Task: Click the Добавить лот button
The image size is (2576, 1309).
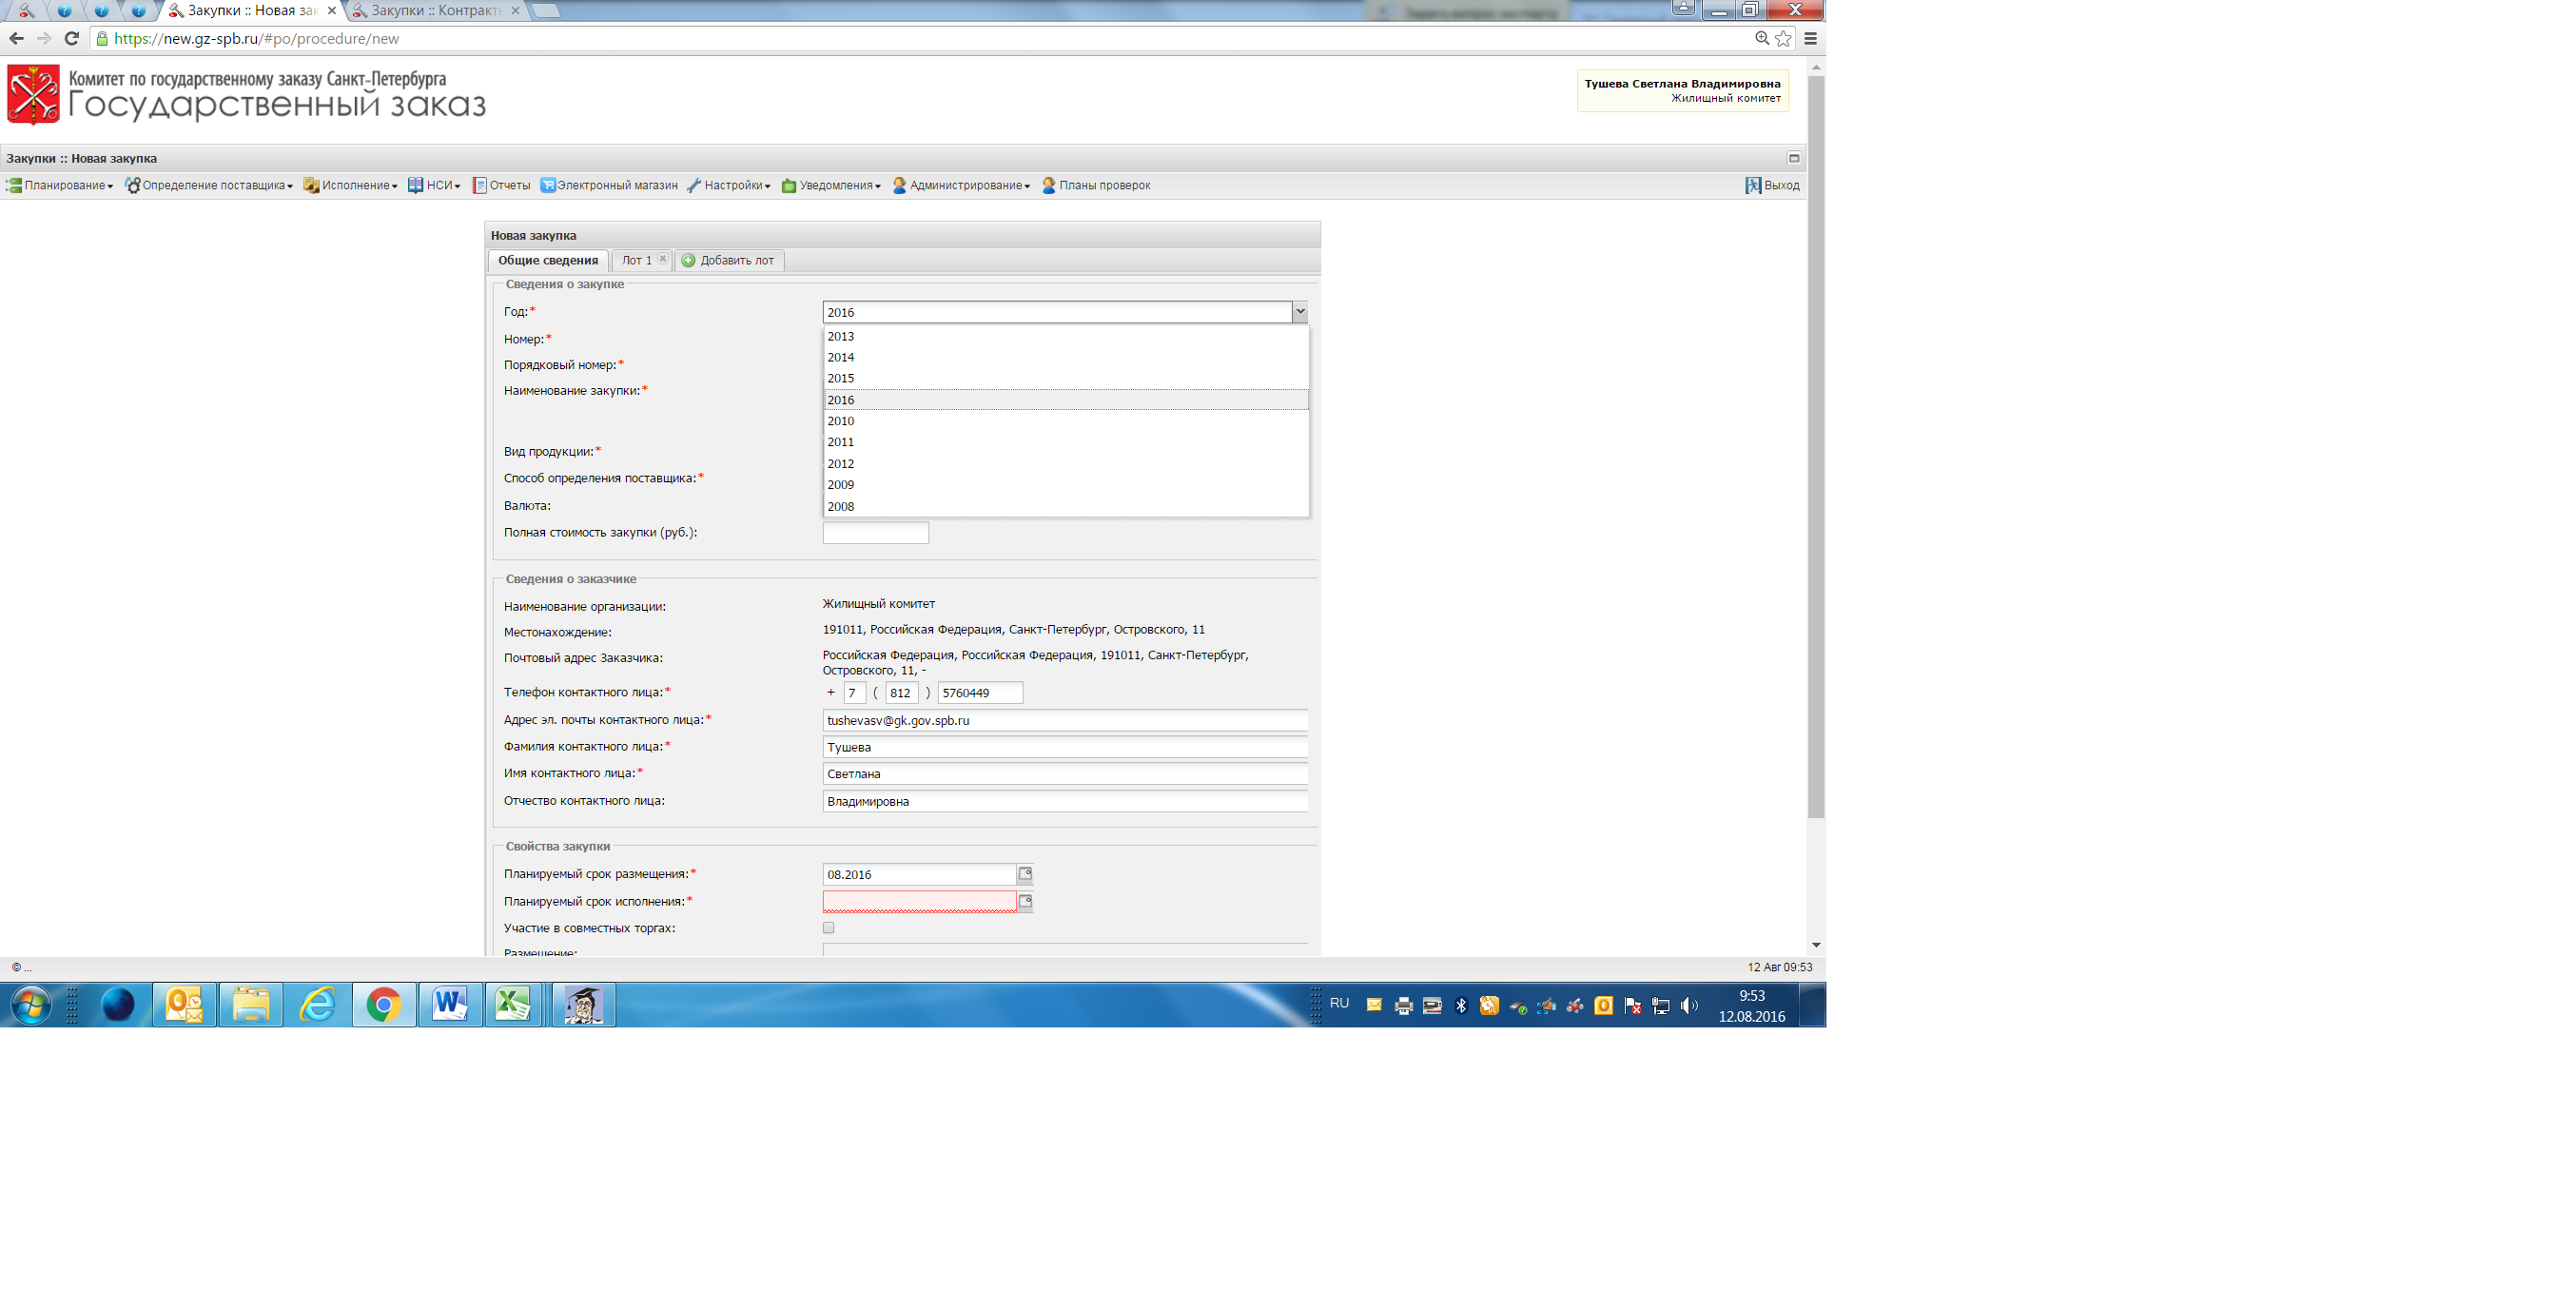Action: [x=729, y=260]
